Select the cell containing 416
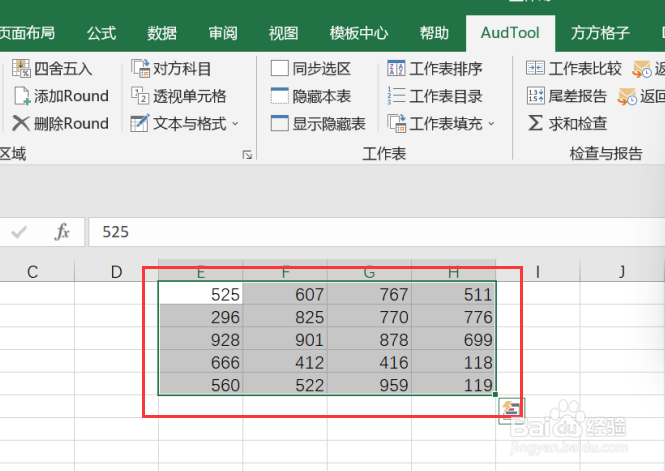The height and width of the screenshot is (471, 665). coord(369,362)
